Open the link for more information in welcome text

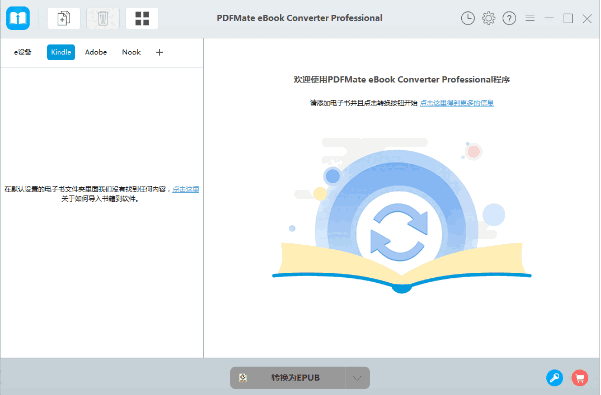pos(456,103)
